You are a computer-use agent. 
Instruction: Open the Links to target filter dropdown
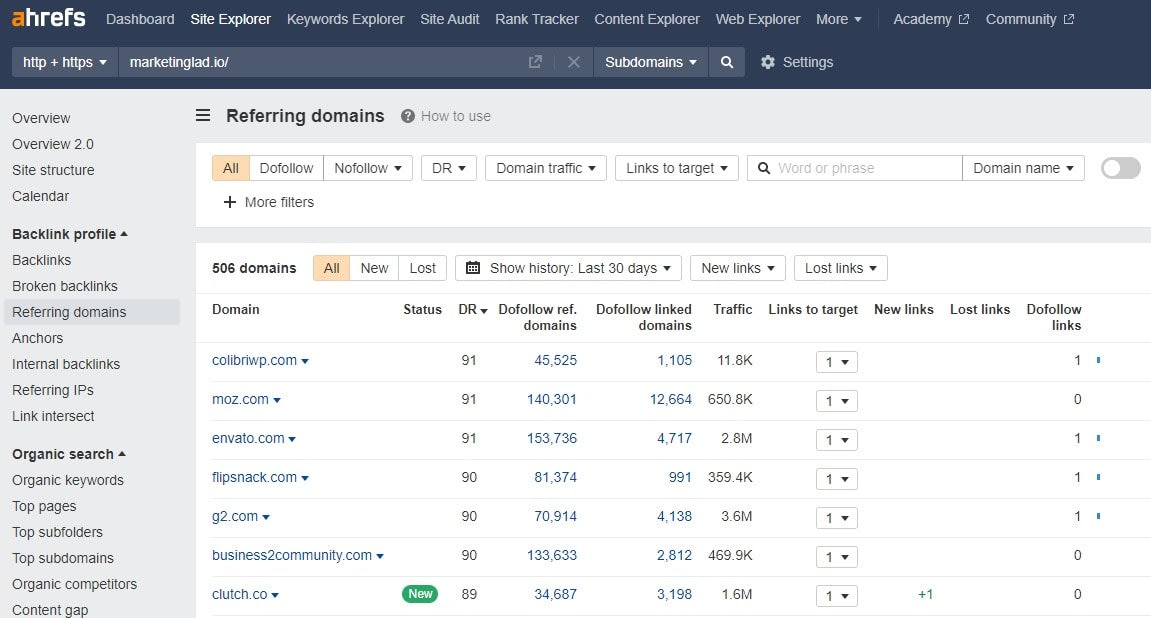point(677,168)
